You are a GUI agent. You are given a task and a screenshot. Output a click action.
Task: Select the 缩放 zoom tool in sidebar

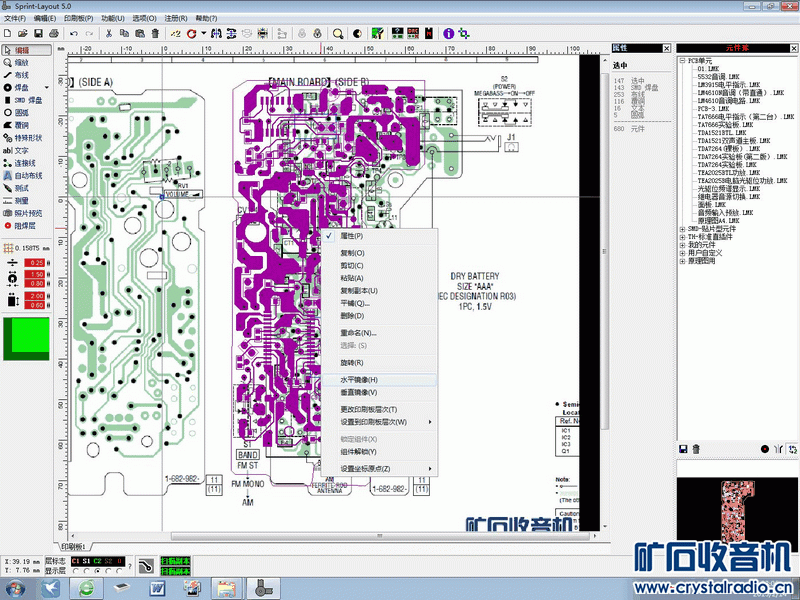click(27, 63)
